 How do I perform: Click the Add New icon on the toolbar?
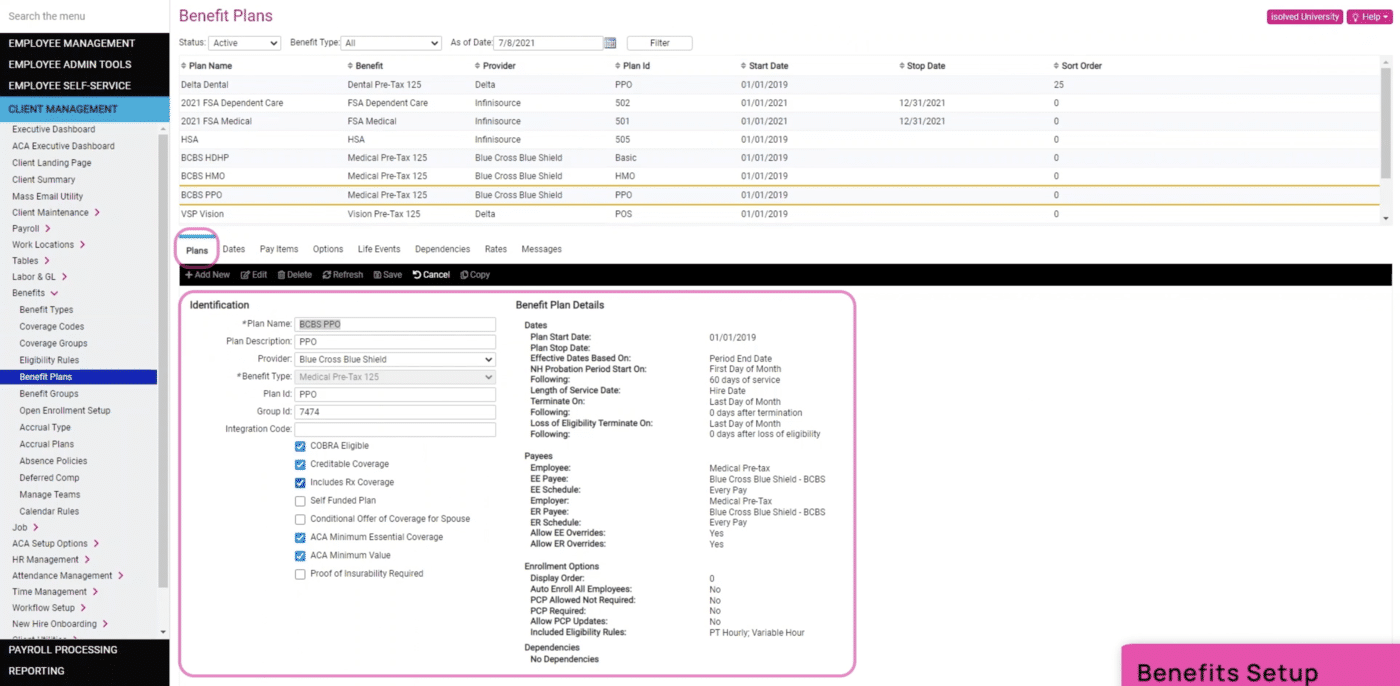(194, 274)
